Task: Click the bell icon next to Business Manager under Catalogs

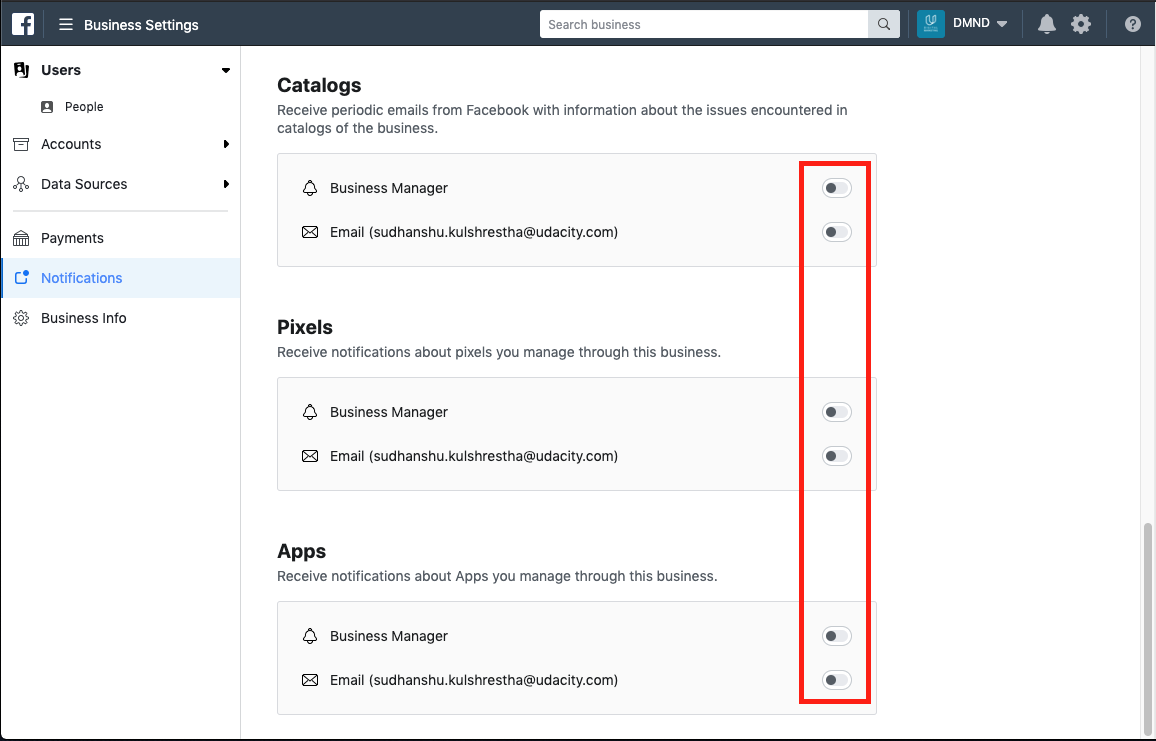Action: [x=310, y=187]
